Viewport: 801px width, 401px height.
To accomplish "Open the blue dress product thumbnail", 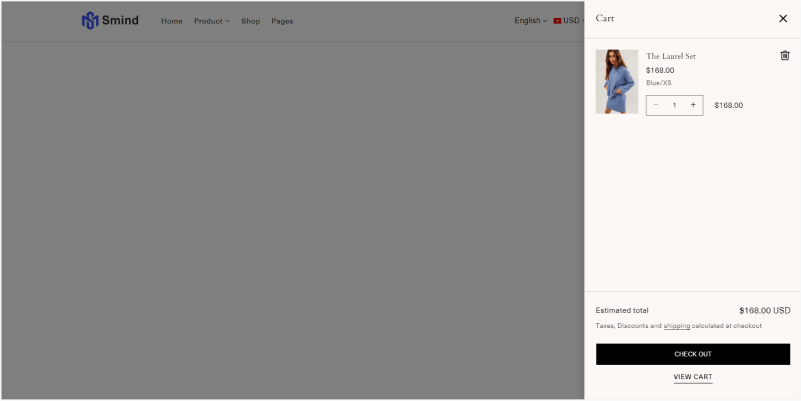I will (x=617, y=82).
